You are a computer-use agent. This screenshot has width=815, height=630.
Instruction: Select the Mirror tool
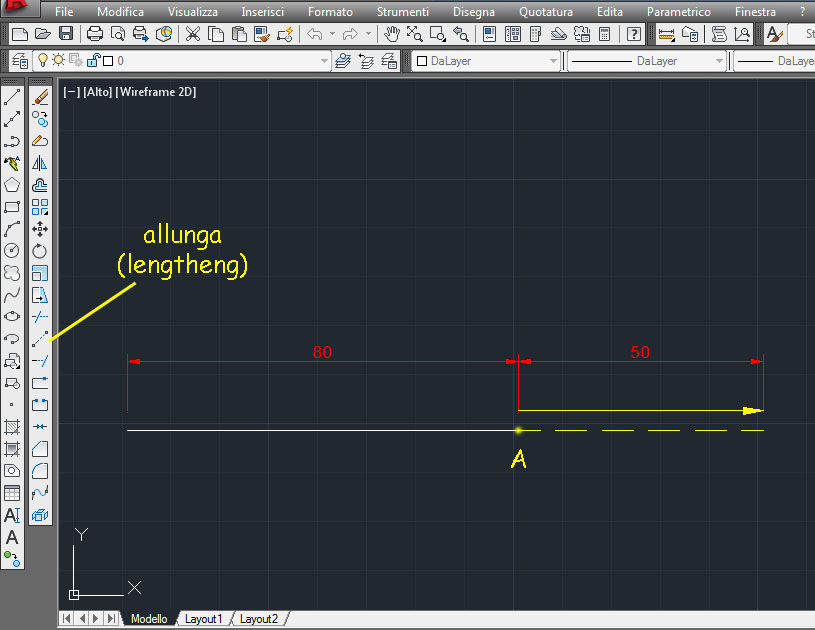pos(40,163)
